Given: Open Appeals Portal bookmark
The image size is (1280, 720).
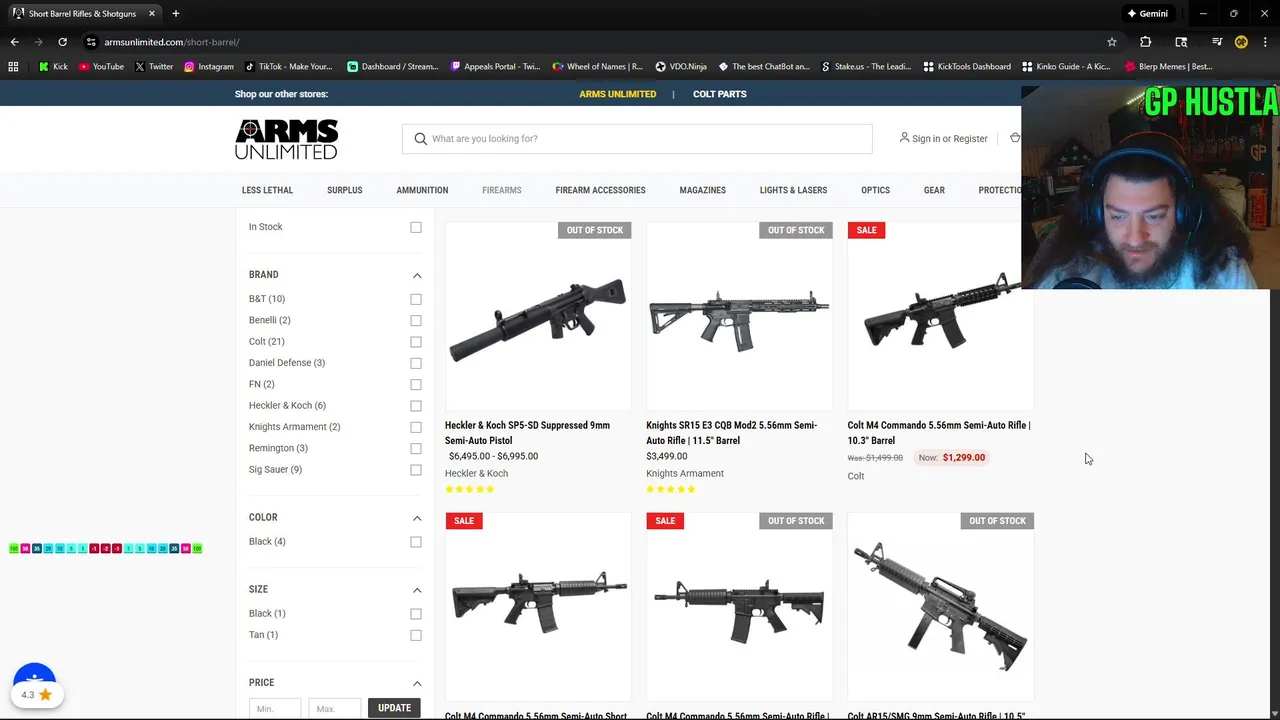Looking at the screenshot, I should (495, 66).
